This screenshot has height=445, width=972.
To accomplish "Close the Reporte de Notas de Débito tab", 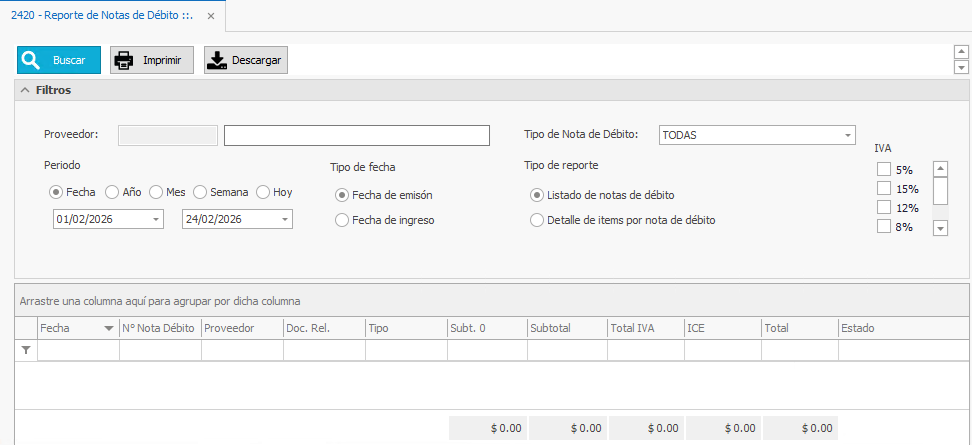I will click(x=211, y=16).
